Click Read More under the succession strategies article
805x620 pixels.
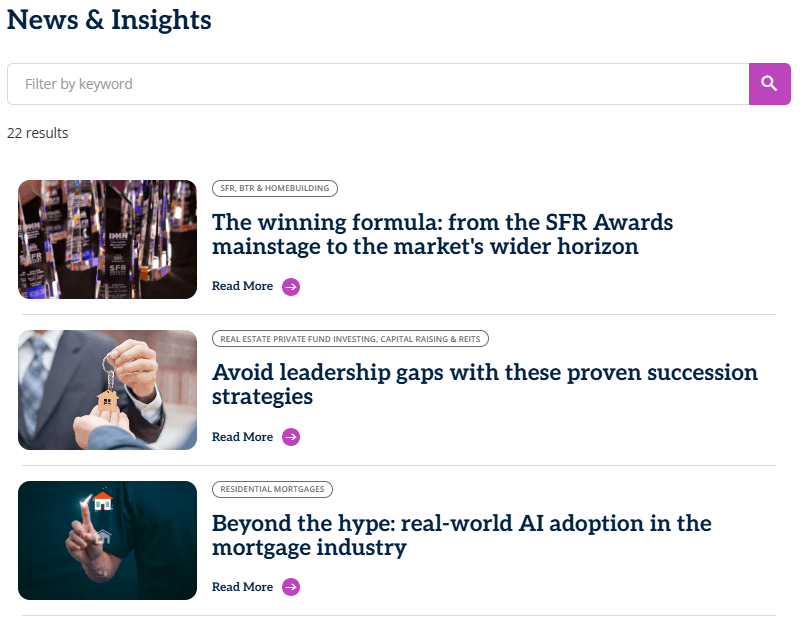click(x=242, y=437)
